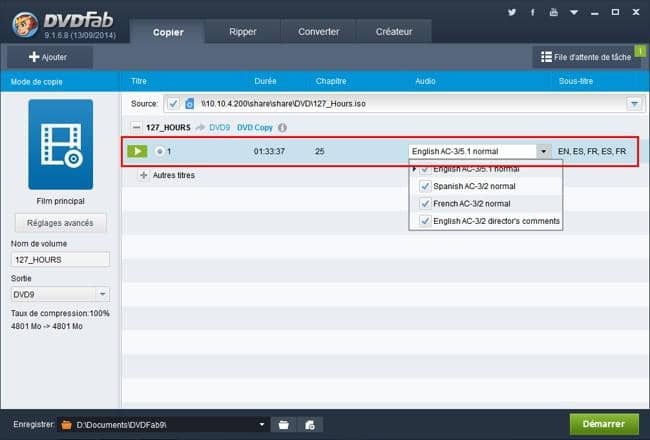Click the arrow icon after 127_HOURS
Viewport: 650px width, 440px height.
[200, 128]
